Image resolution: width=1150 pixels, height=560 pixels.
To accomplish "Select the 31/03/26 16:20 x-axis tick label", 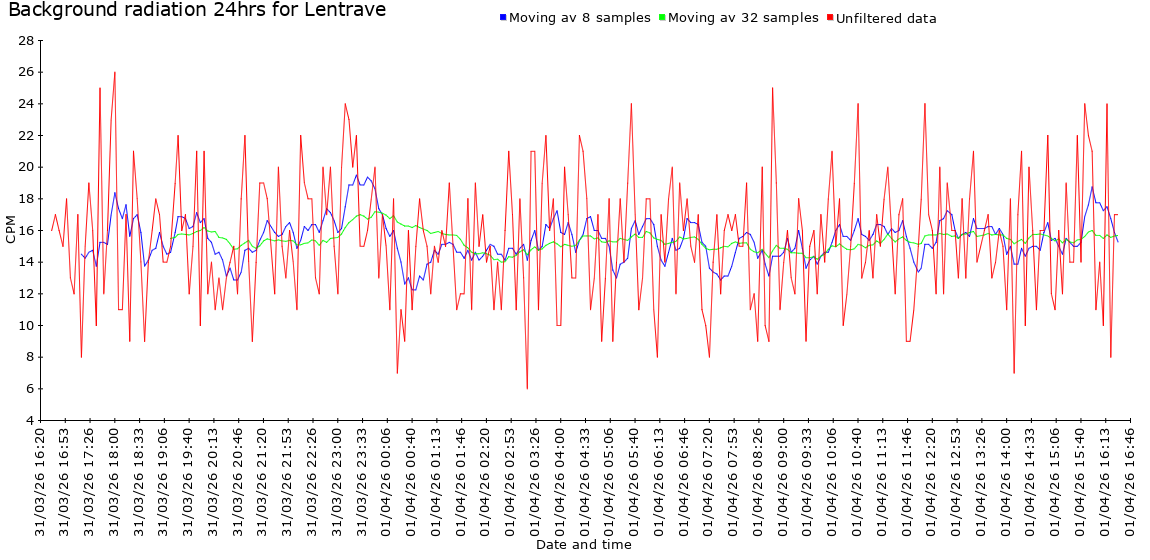I will click(x=41, y=481).
